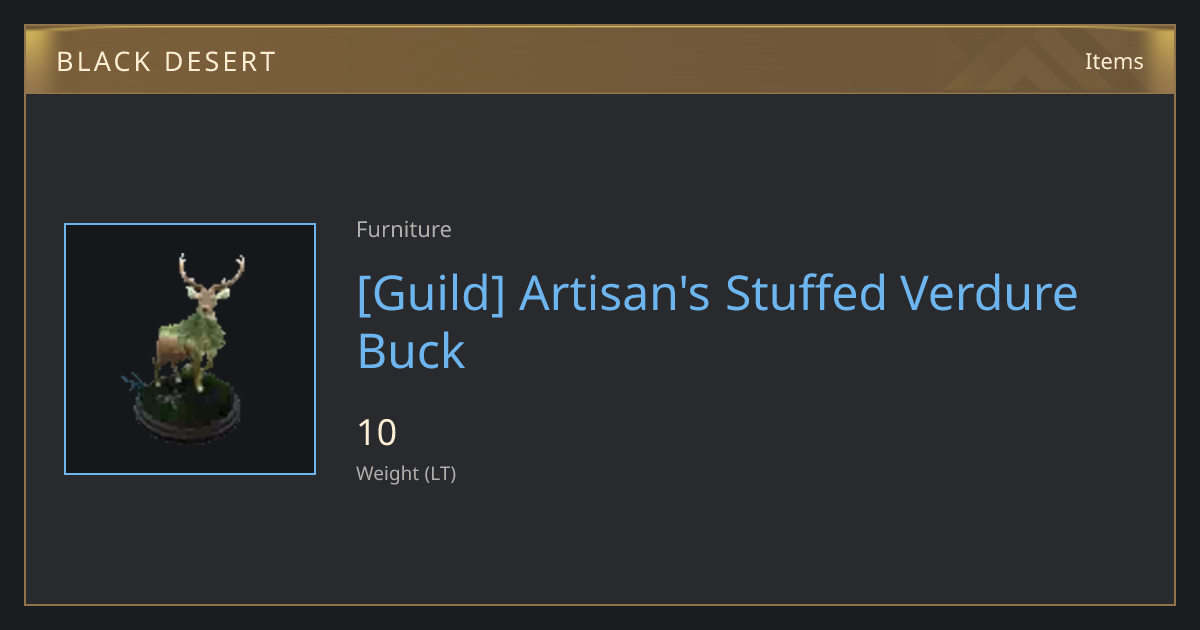Select the deer's antlers in the thumbnail

[x=211, y=272]
